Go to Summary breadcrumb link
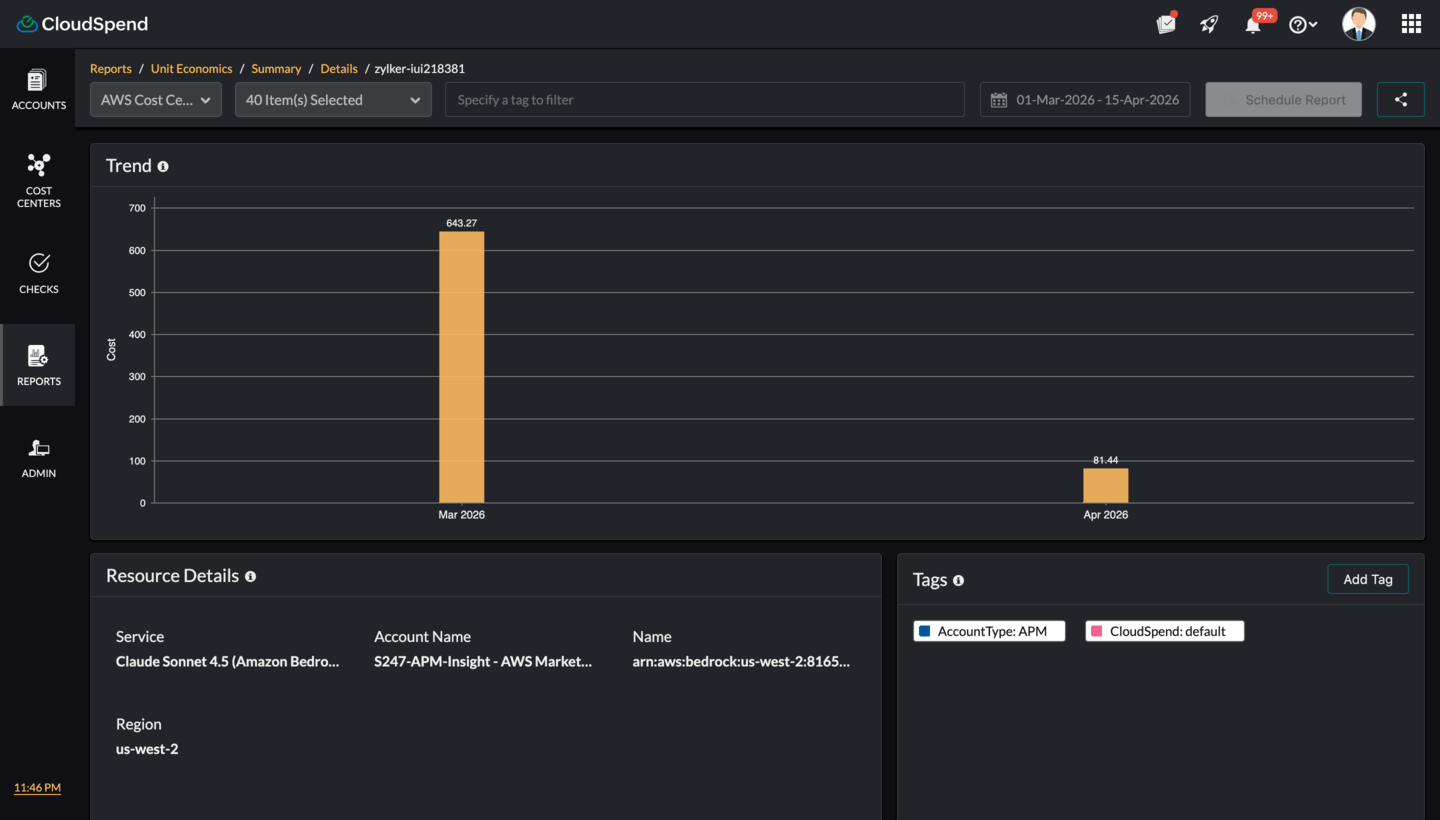 pos(276,69)
